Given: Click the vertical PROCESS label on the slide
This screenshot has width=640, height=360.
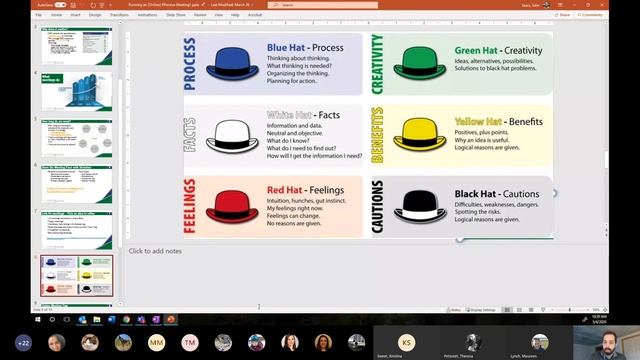Looking at the screenshot, I should [190, 64].
